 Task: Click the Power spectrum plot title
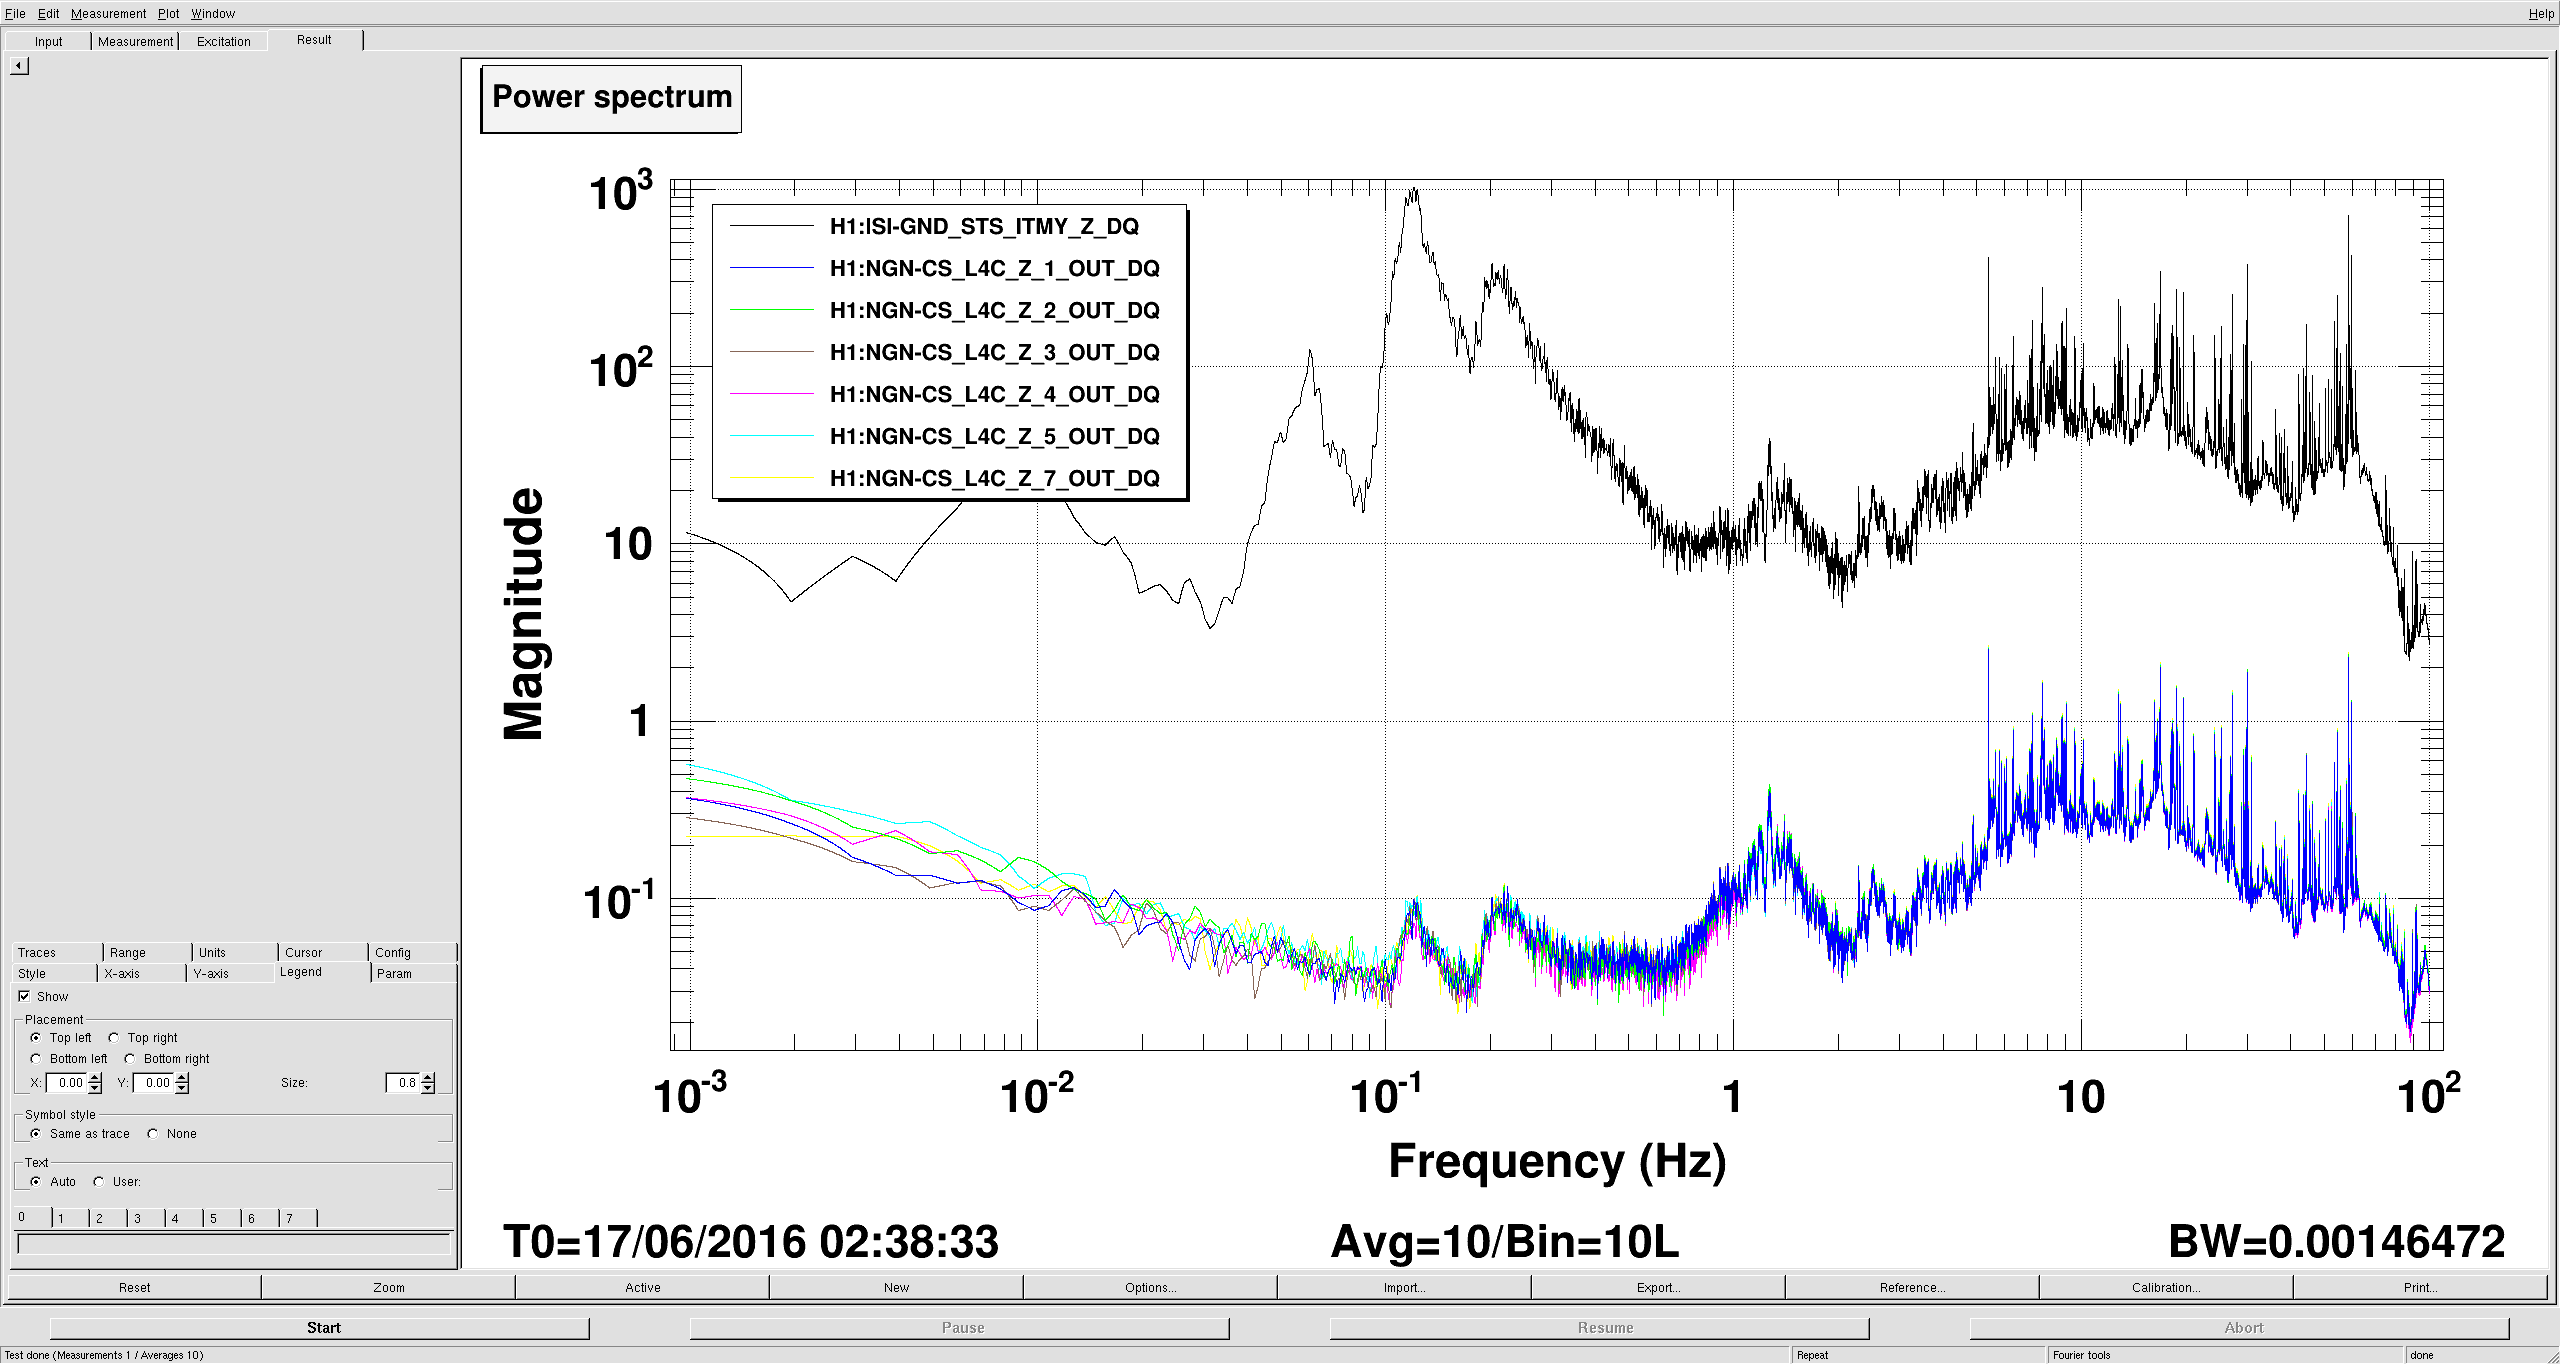click(611, 98)
